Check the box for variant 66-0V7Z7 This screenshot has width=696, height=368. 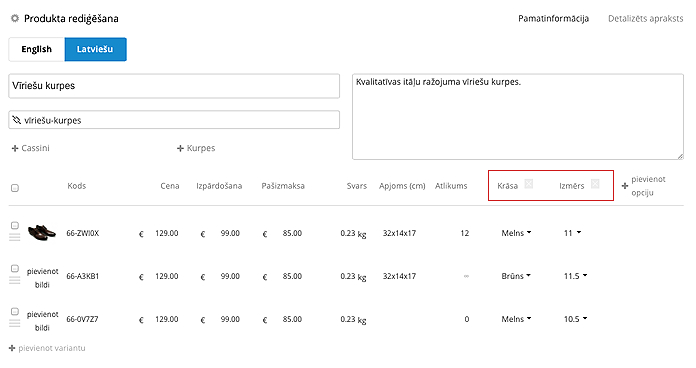click(15, 312)
